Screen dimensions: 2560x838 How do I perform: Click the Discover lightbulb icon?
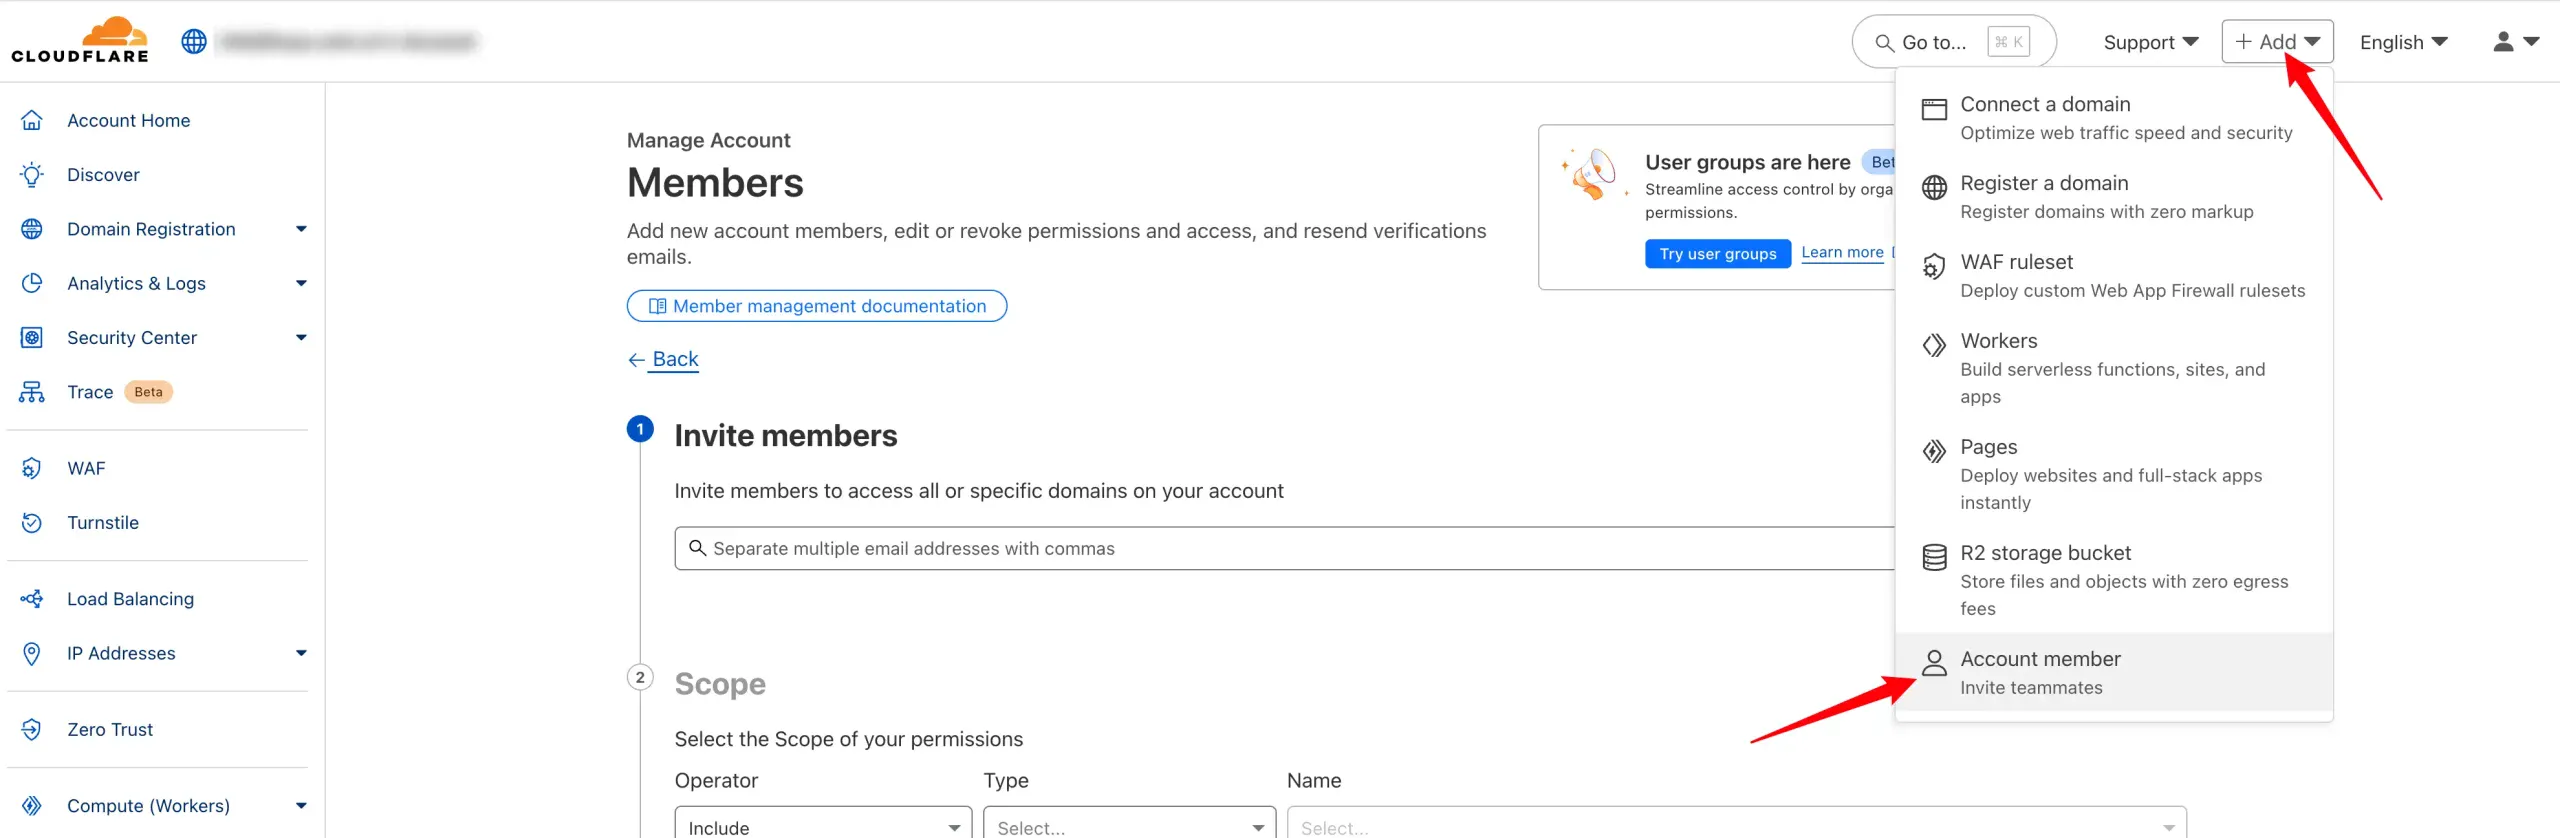[x=32, y=175]
